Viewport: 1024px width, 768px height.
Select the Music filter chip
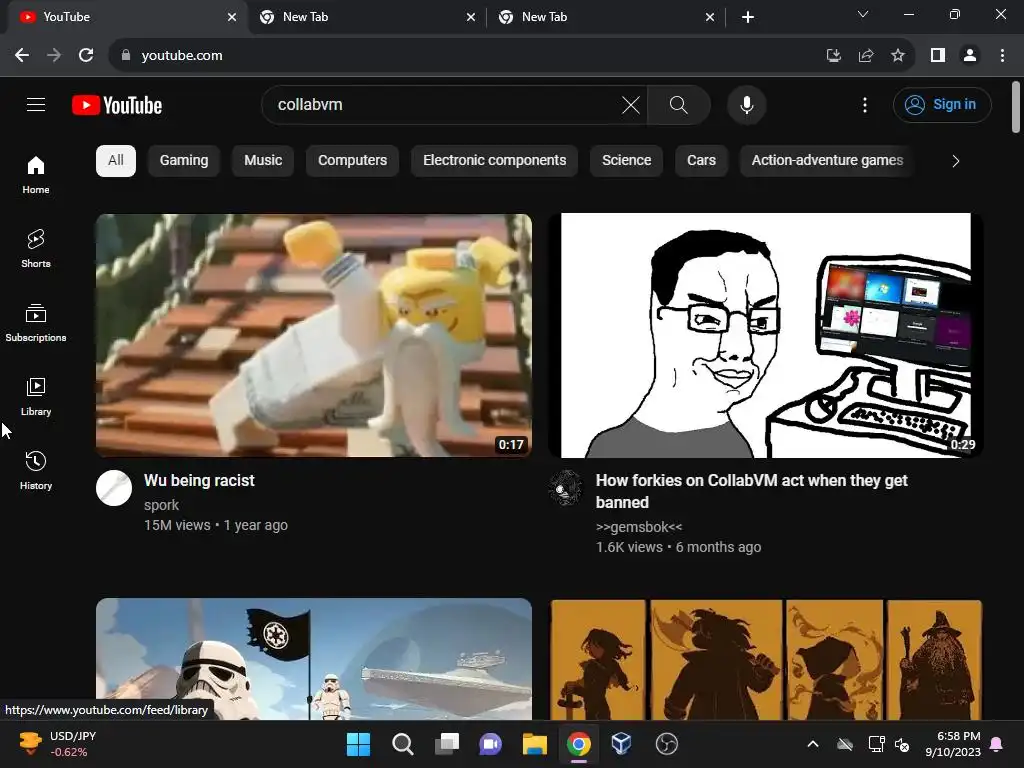[x=263, y=161]
